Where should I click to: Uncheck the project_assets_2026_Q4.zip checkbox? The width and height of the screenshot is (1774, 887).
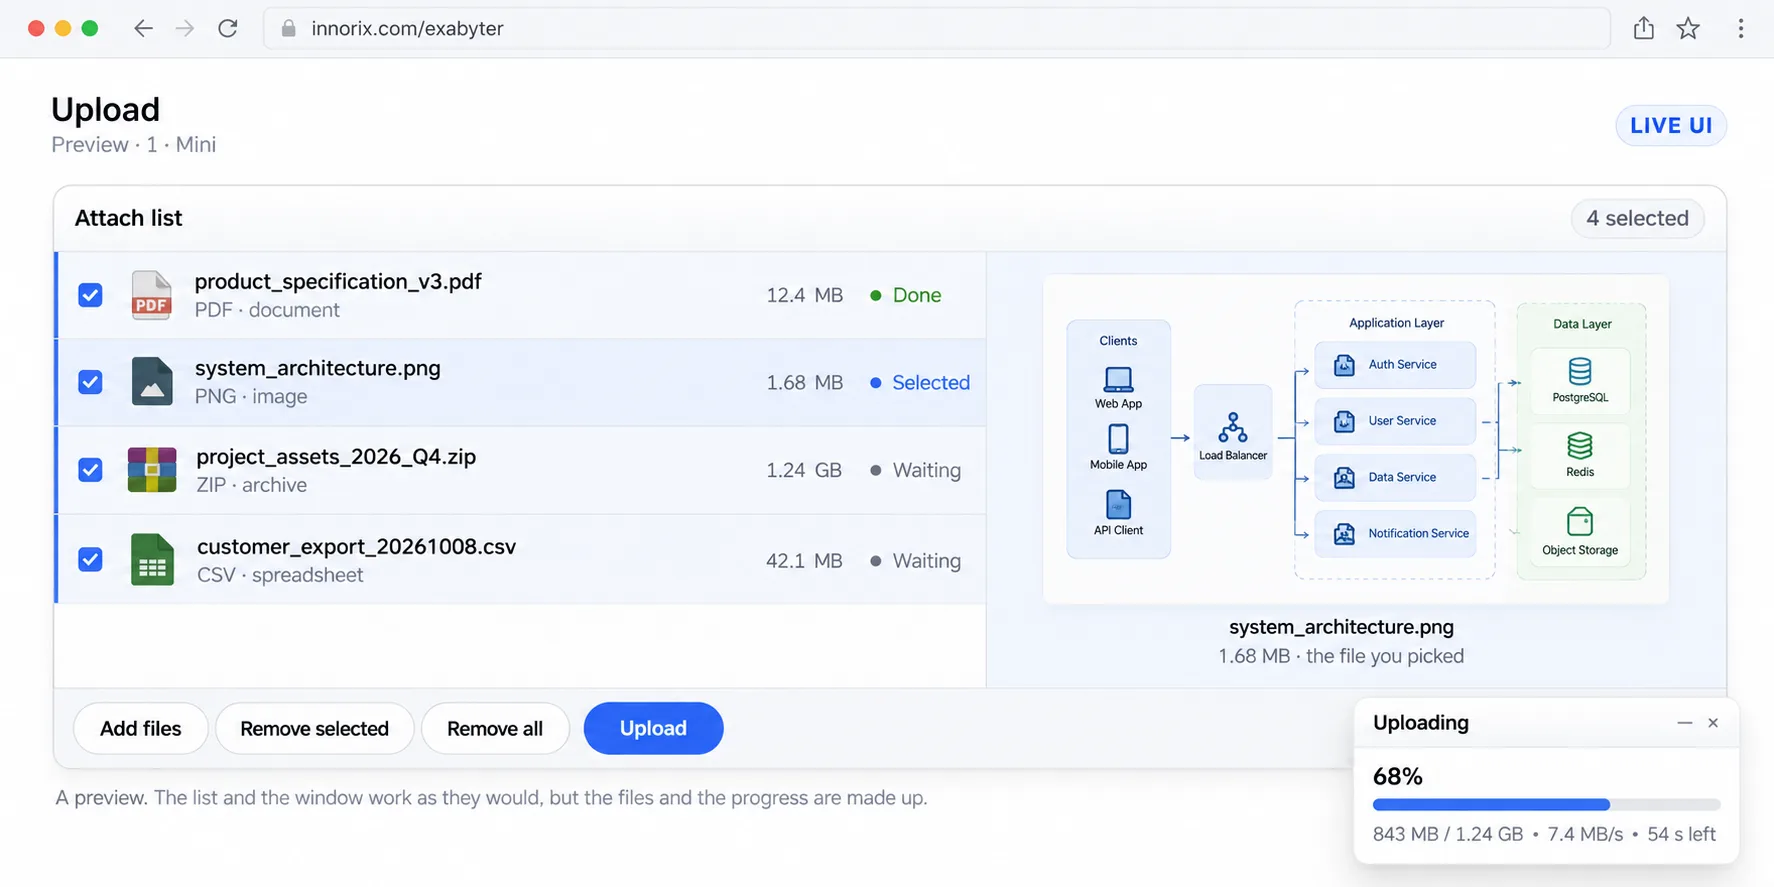[x=90, y=470]
